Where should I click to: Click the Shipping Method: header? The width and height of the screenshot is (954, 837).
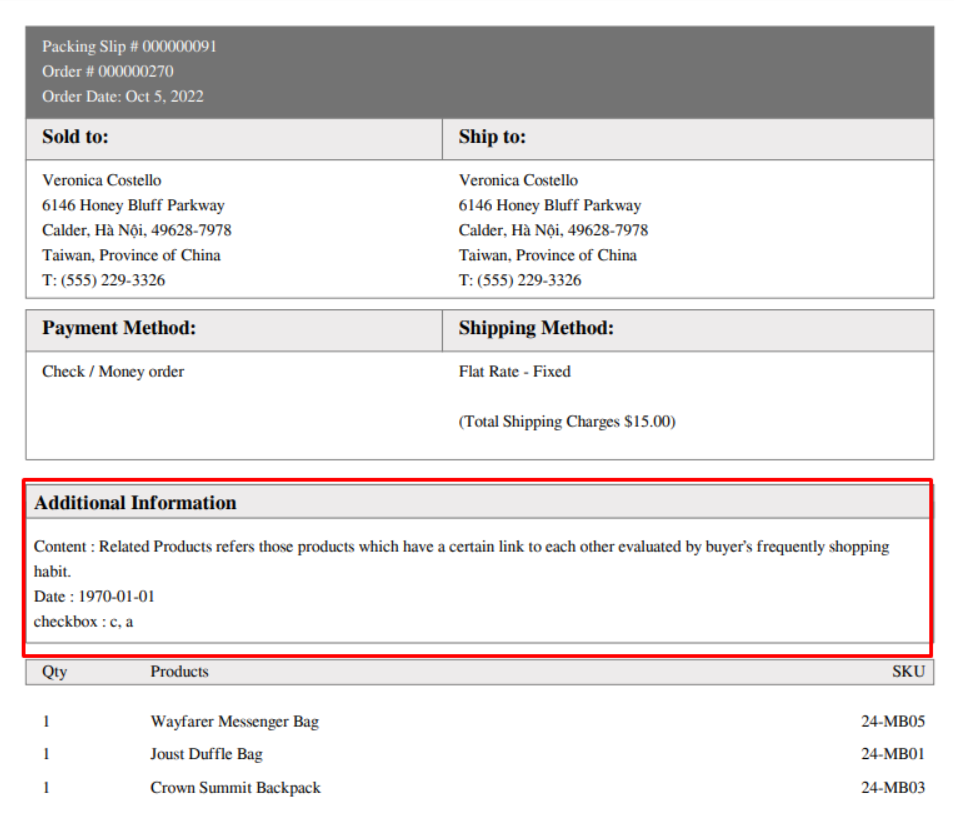(x=536, y=328)
